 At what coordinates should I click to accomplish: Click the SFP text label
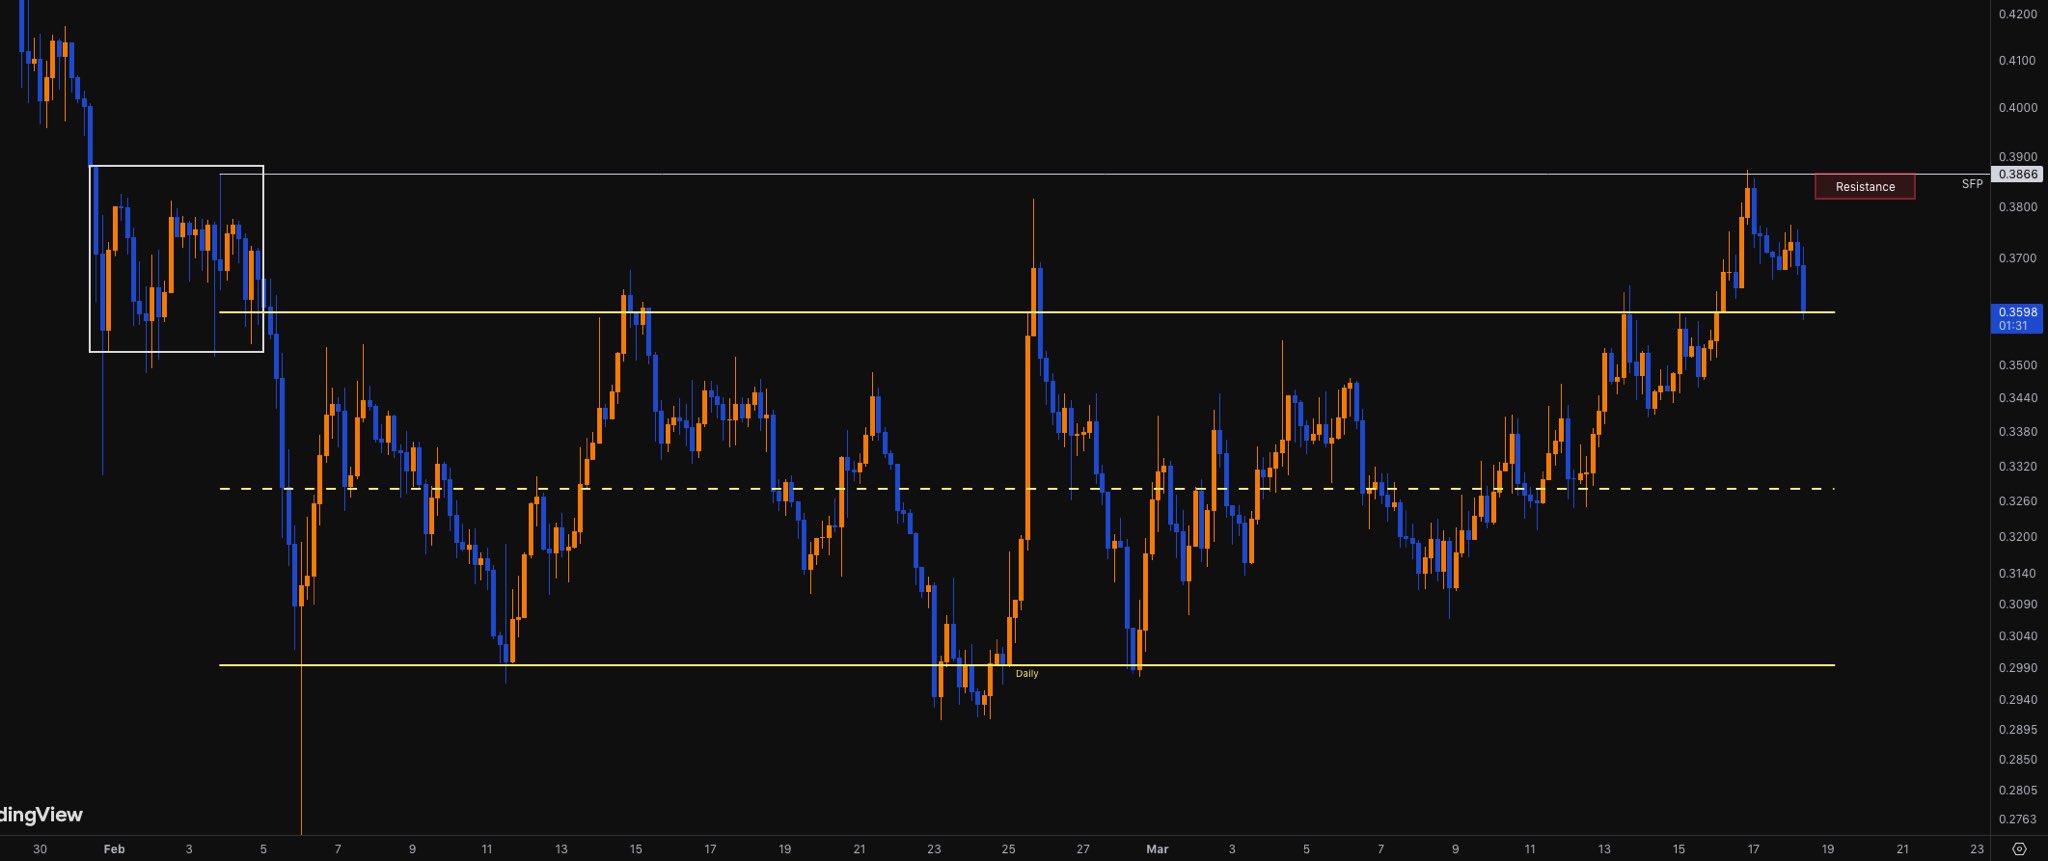tap(1972, 184)
